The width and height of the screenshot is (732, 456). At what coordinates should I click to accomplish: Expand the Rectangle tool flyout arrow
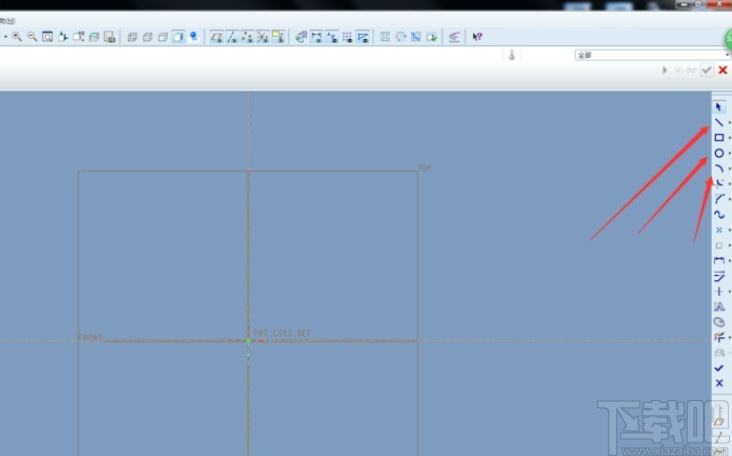click(x=729, y=138)
